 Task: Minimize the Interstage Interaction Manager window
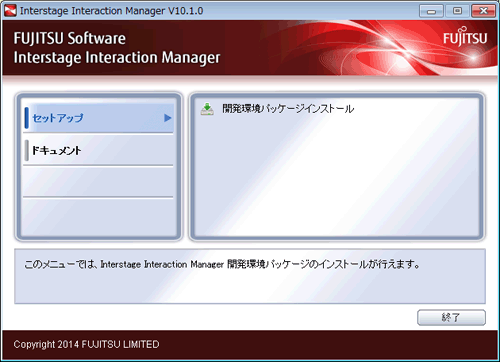click(431, 11)
